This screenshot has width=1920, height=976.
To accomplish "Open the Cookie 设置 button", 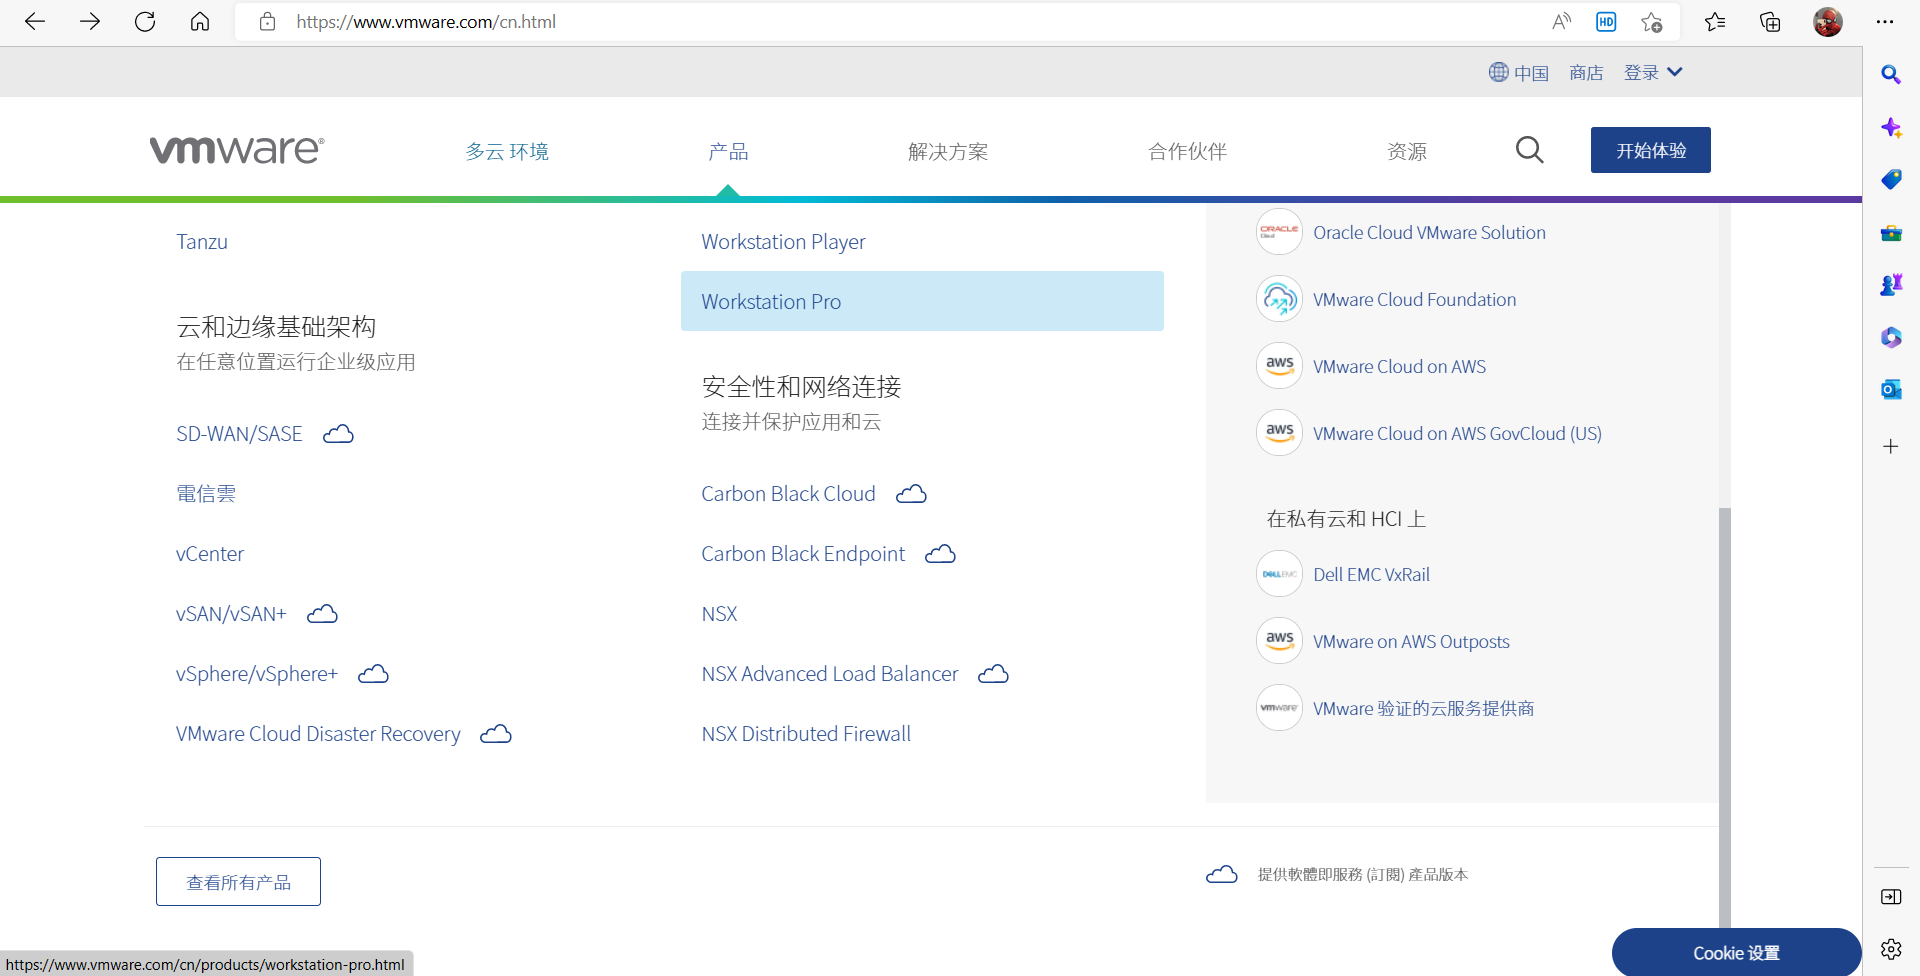I will [x=1736, y=952].
